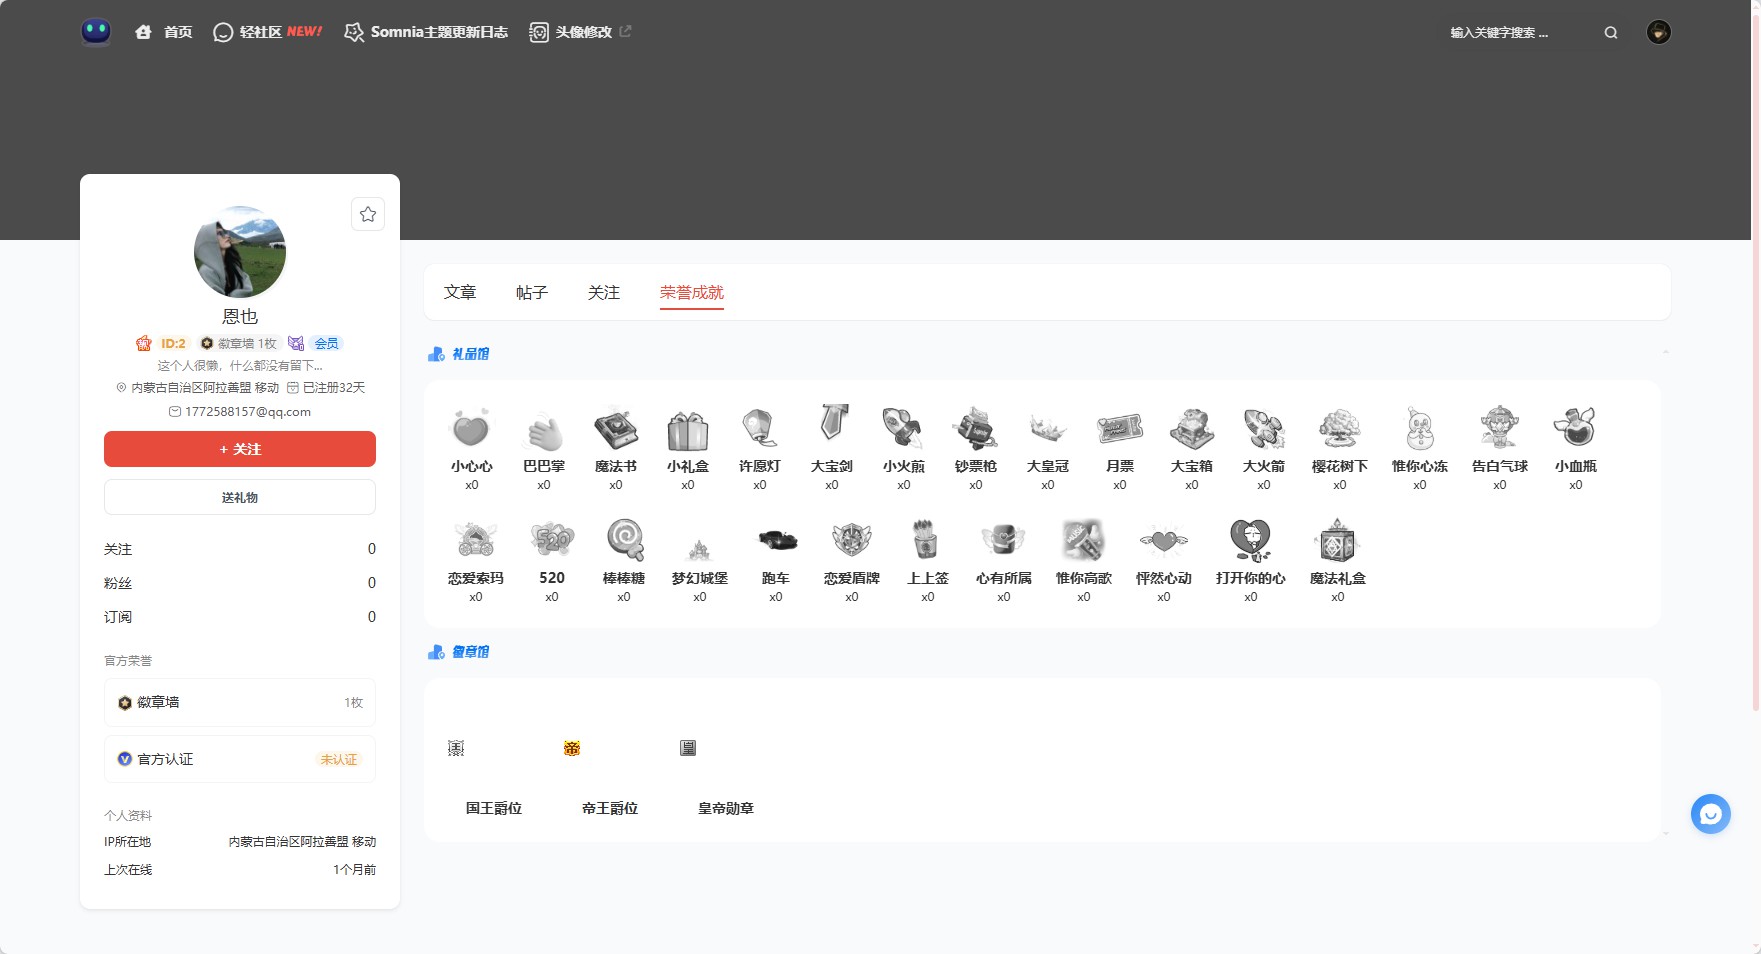Open the 关注 tab
1761x954 pixels.
pos(604,292)
